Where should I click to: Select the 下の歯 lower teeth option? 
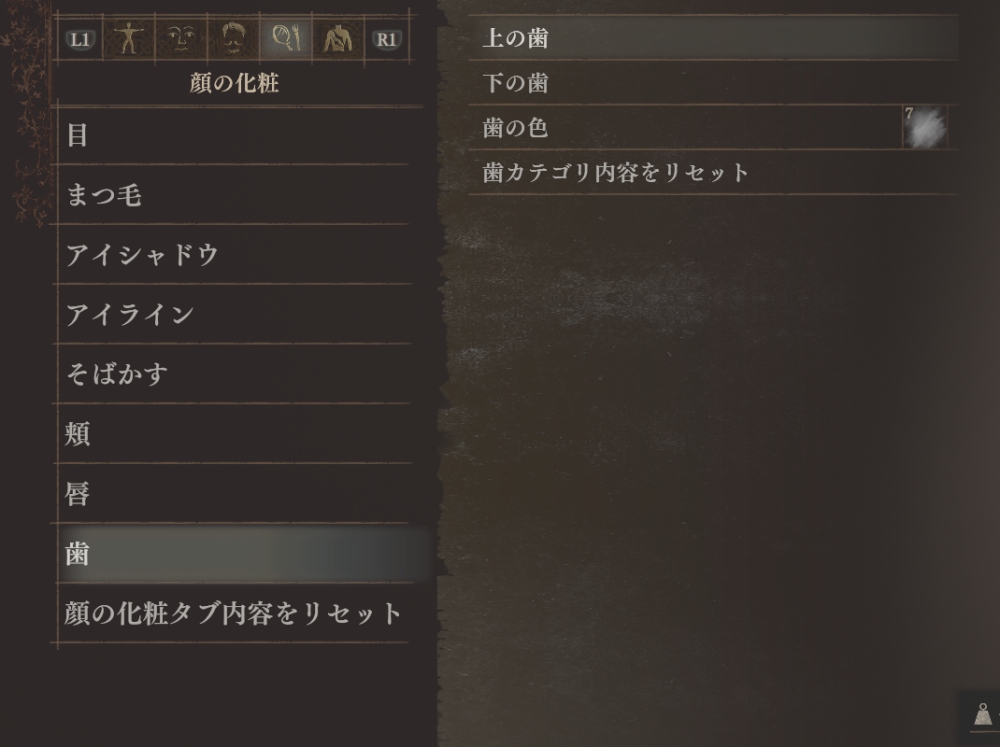point(713,83)
